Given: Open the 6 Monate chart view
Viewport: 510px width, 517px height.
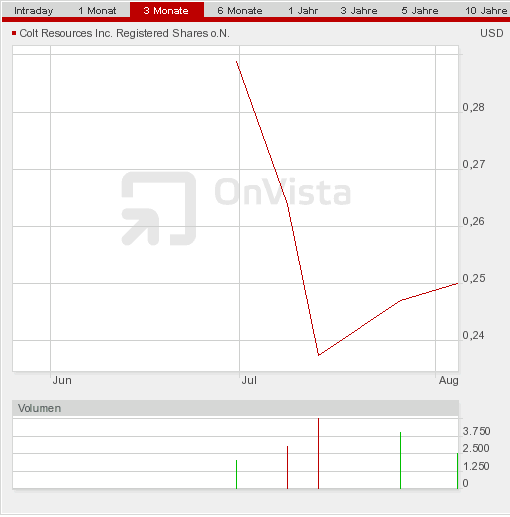Looking at the screenshot, I should pos(240,11).
